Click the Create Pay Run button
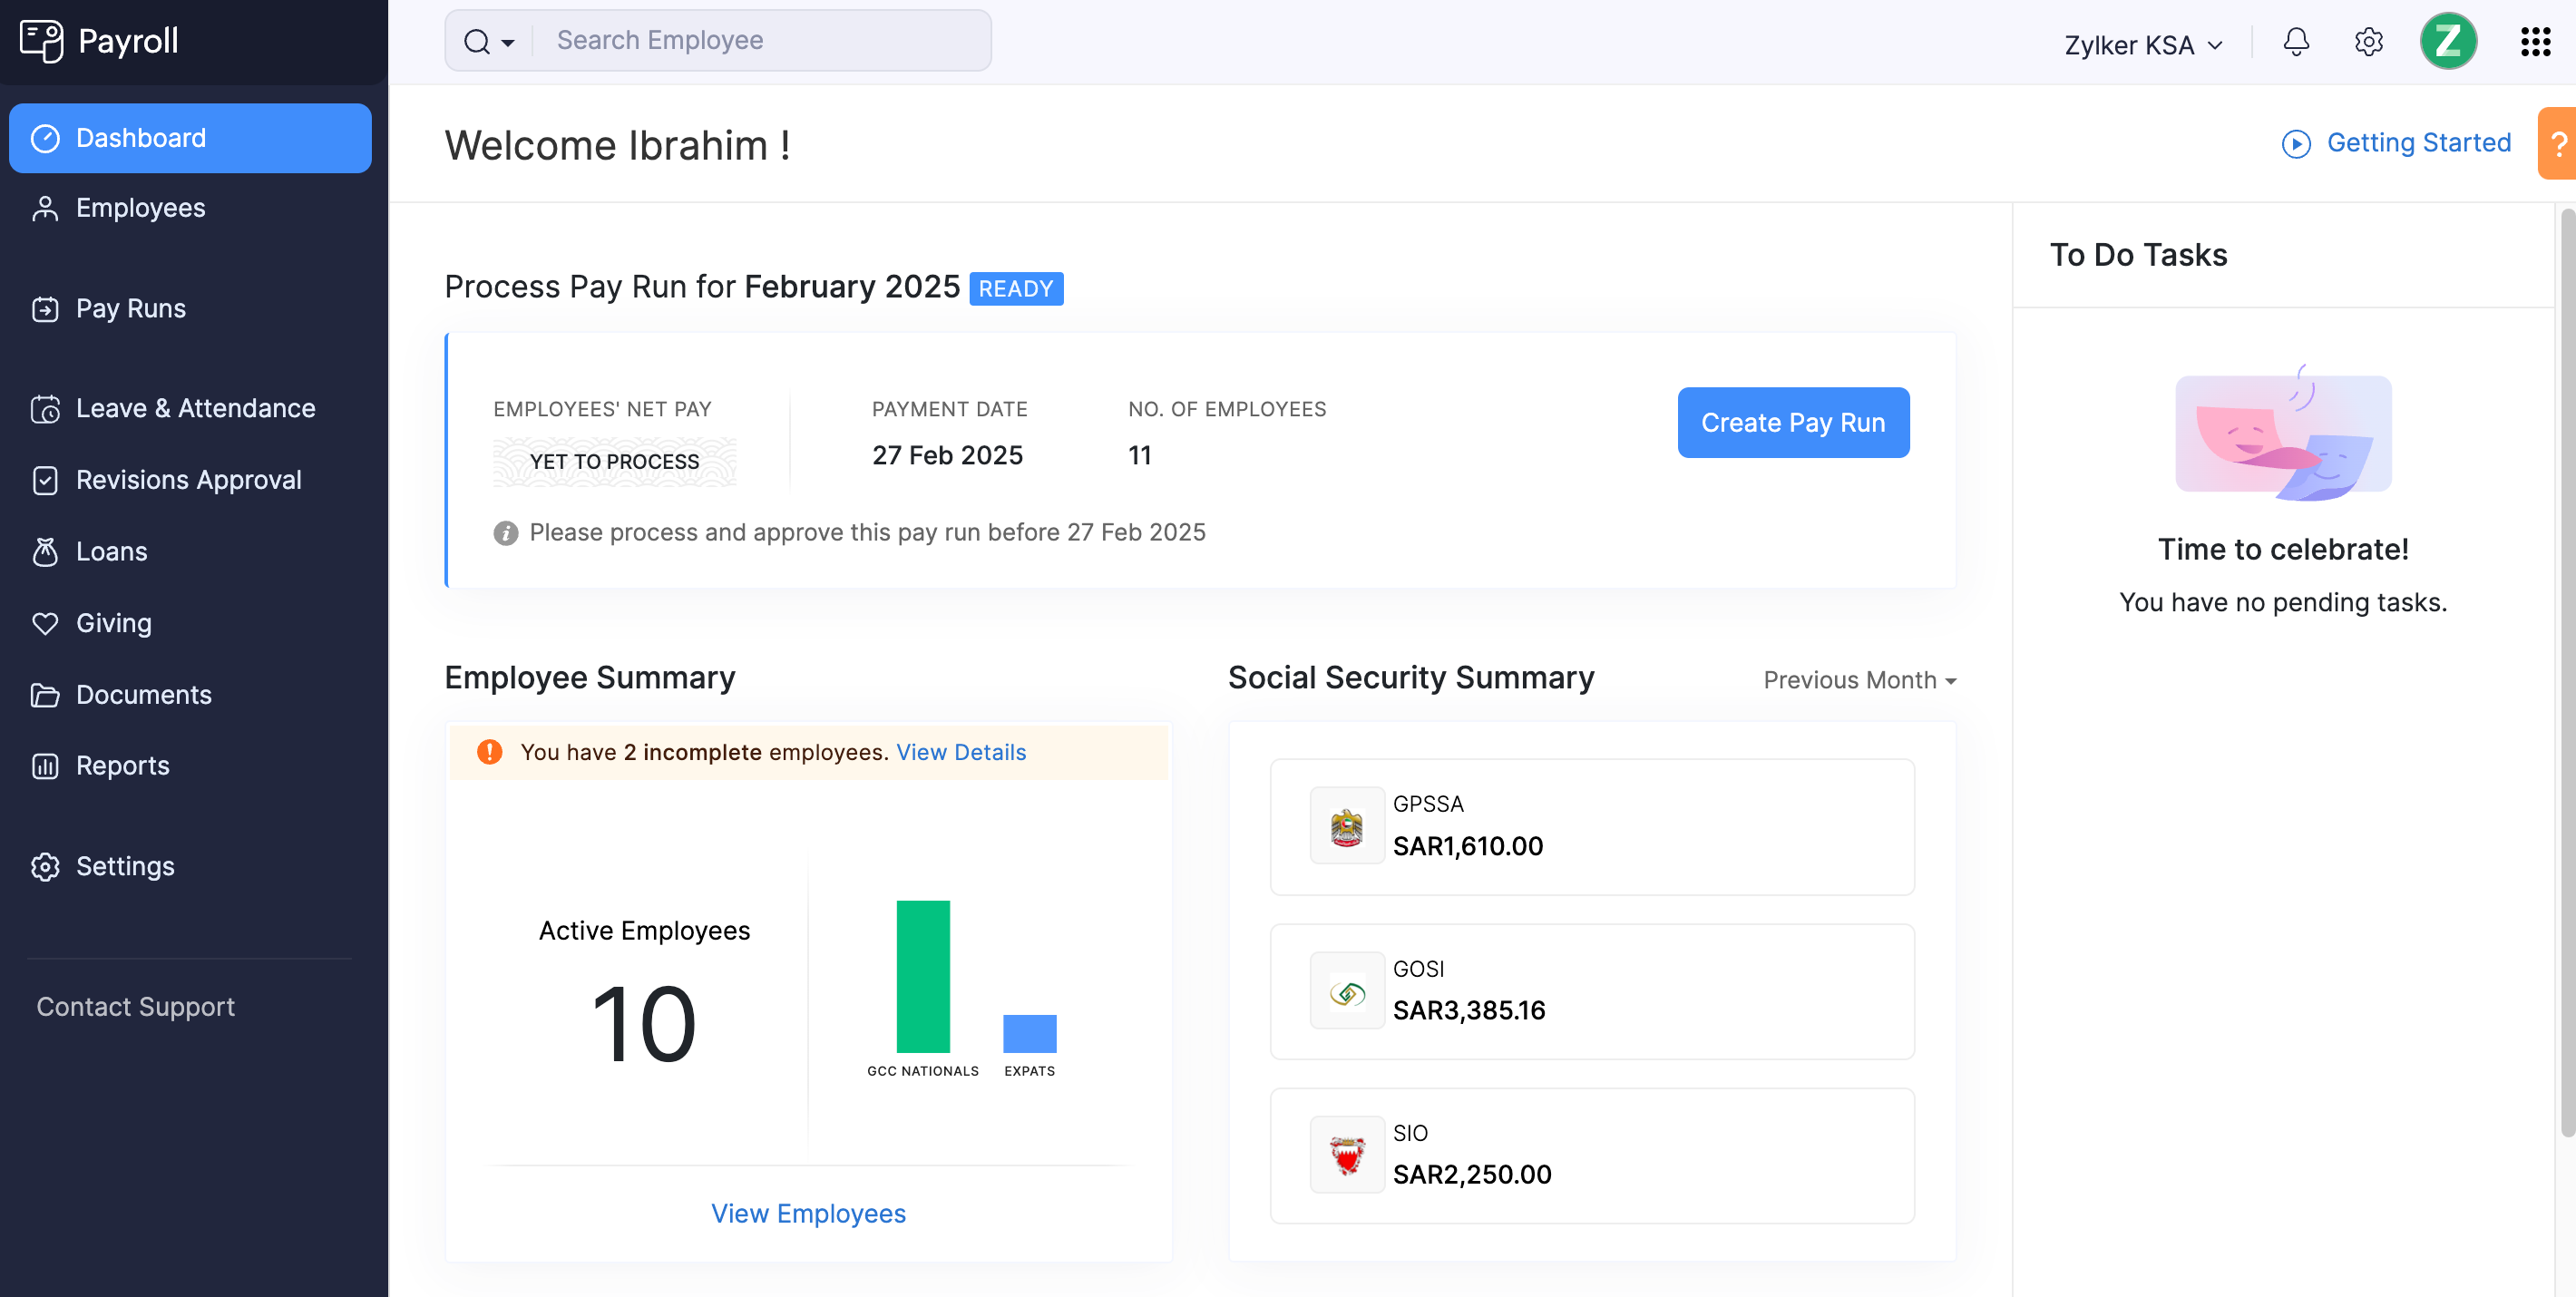The width and height of the screenshot is (2576, 1297). pos(1794,422)
